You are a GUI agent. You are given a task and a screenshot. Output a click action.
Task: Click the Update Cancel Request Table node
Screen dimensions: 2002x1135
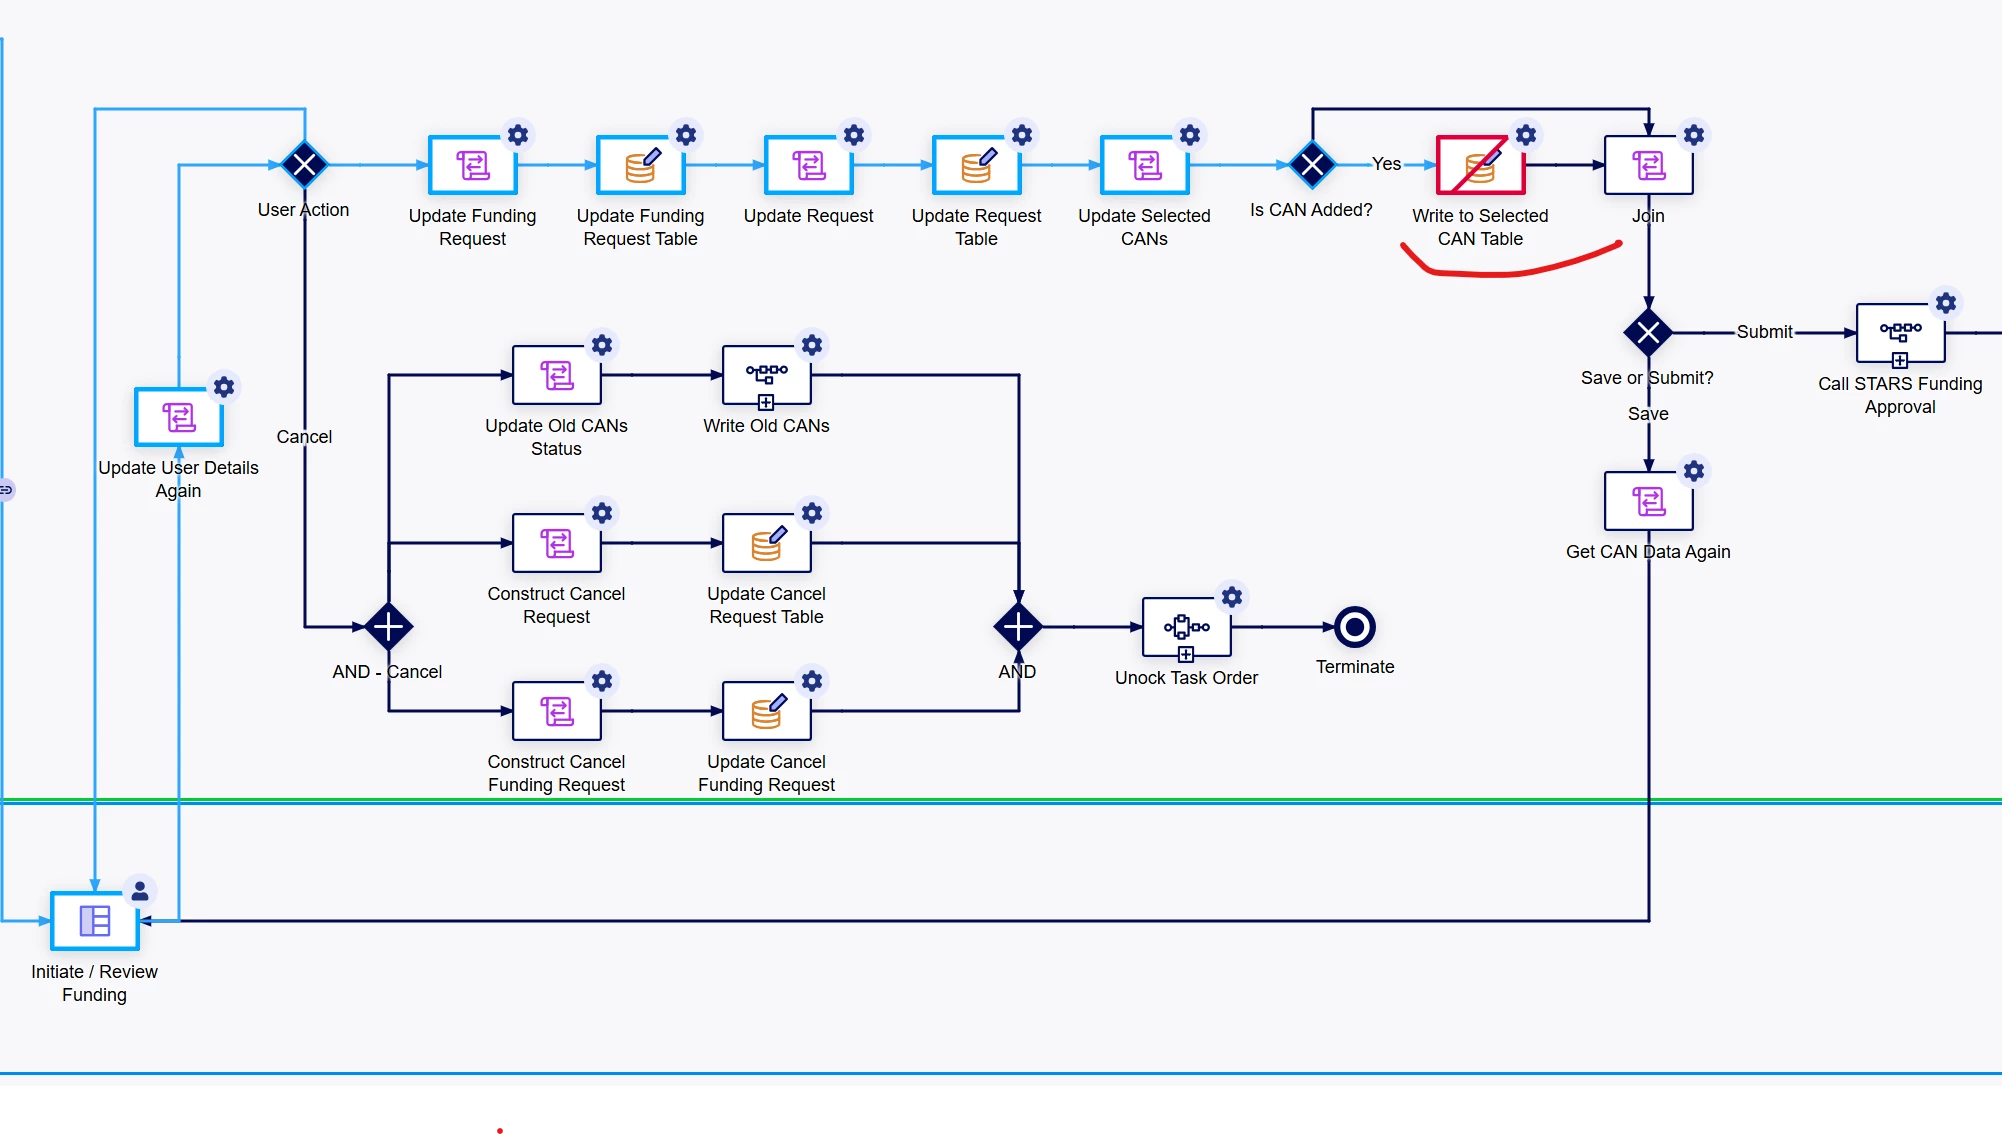[x=767, y=543]
